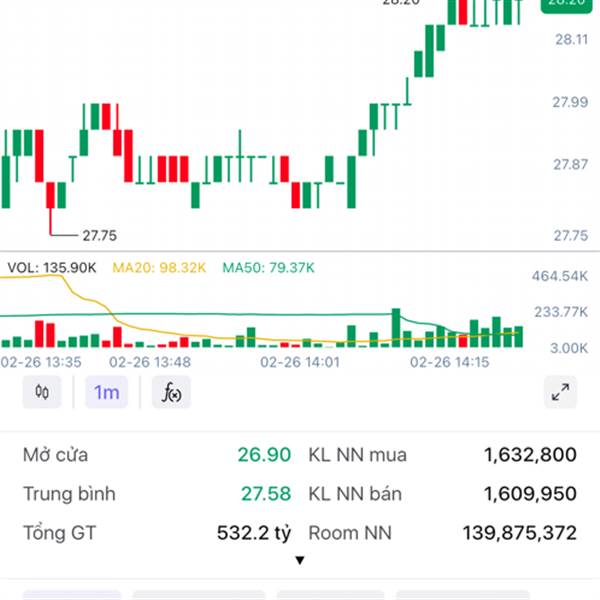
Task: Click the Mở cửa label
Action: (x=55, y=455)
